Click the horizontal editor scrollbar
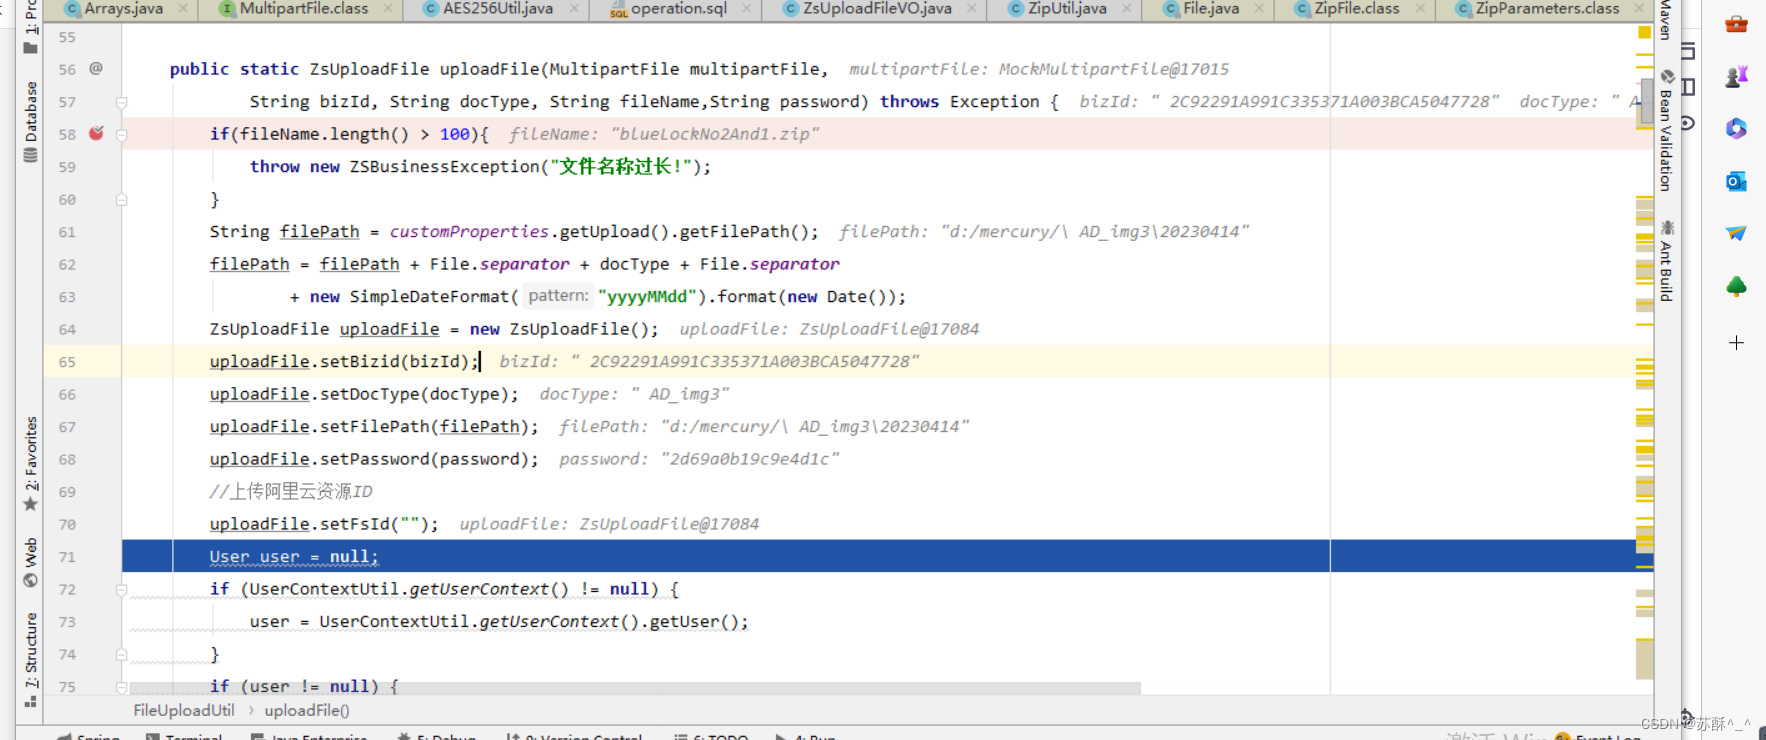This screenshot has width=1766, height=740. 636,688
